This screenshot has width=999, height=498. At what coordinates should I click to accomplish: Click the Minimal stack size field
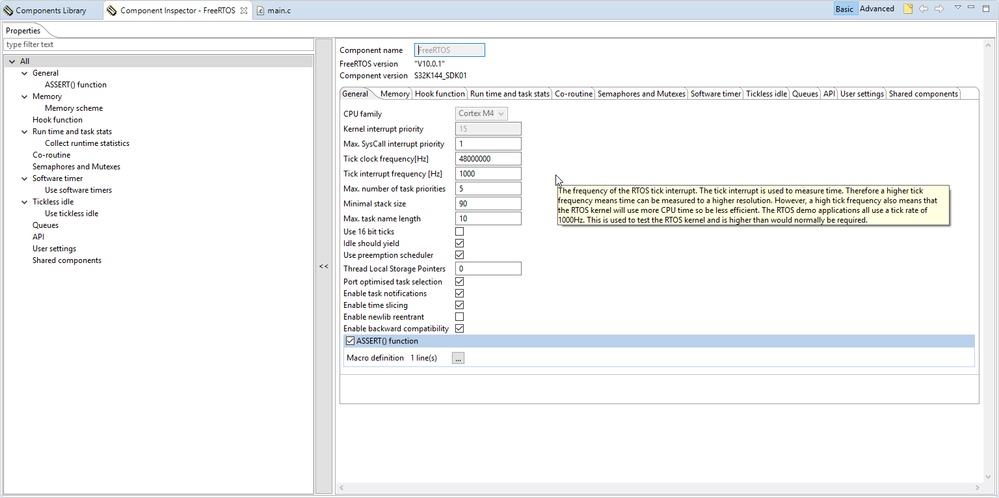[488, 203]
